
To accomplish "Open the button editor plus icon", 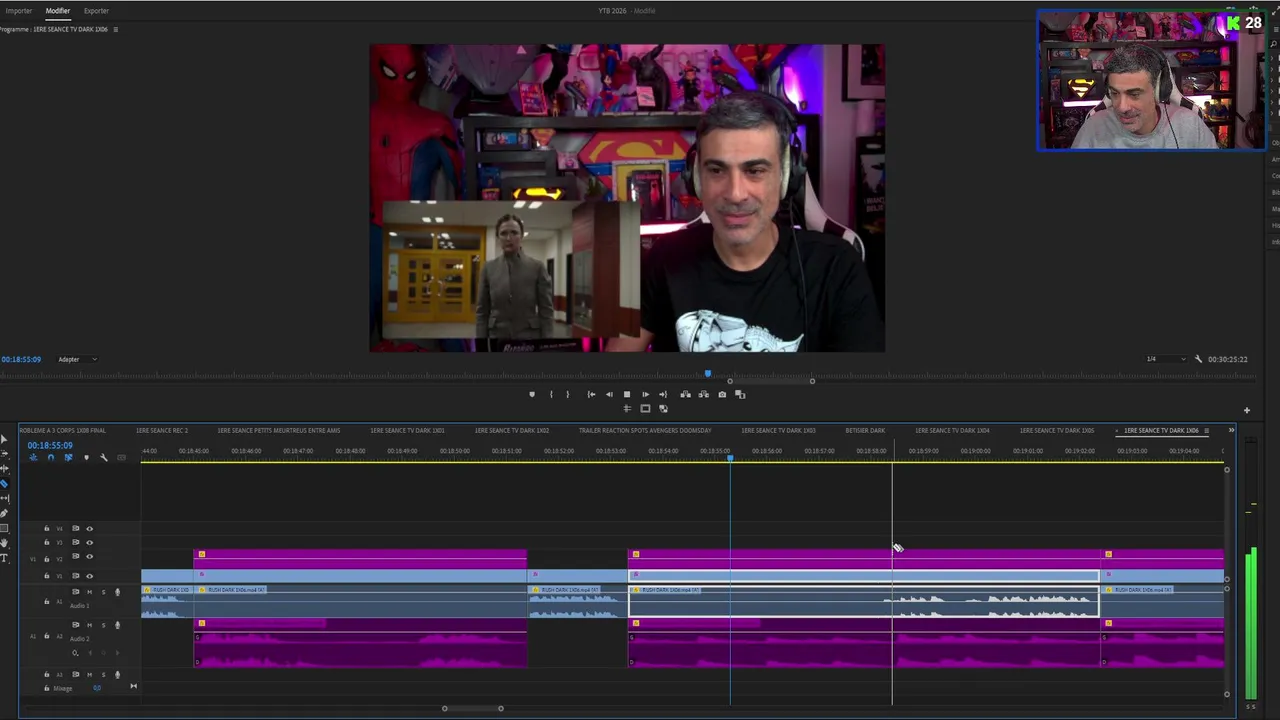I will pyautogui.click(x=1246, y=410).
